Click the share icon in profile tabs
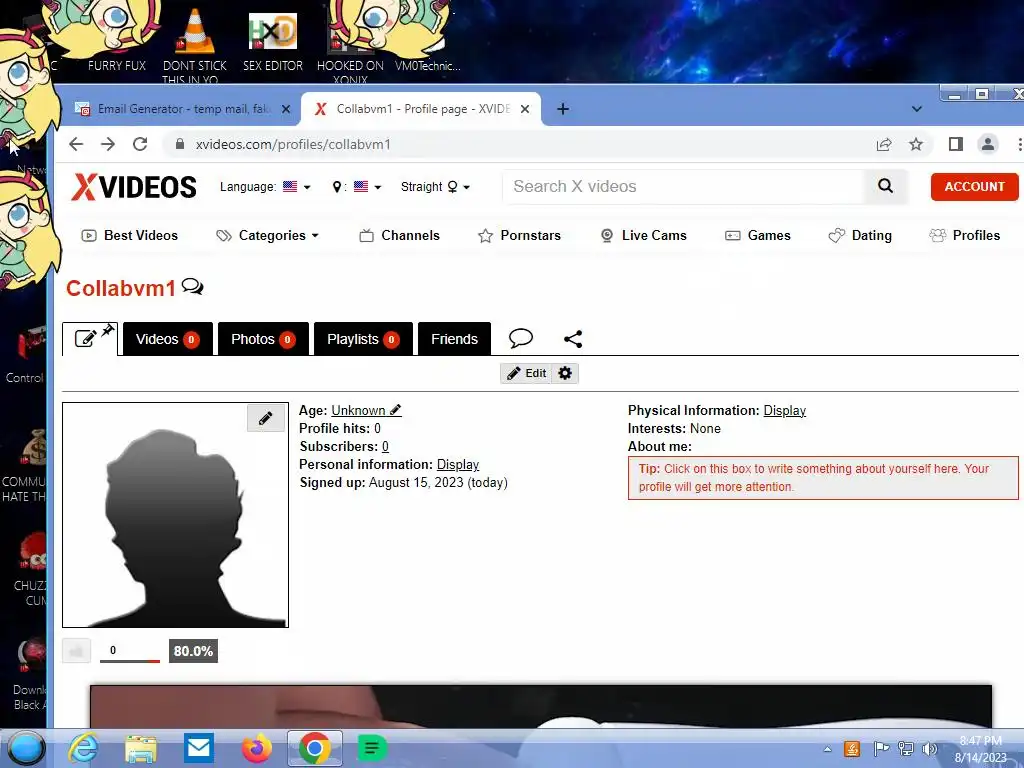The image size is (1024, 768). [573, 339]
